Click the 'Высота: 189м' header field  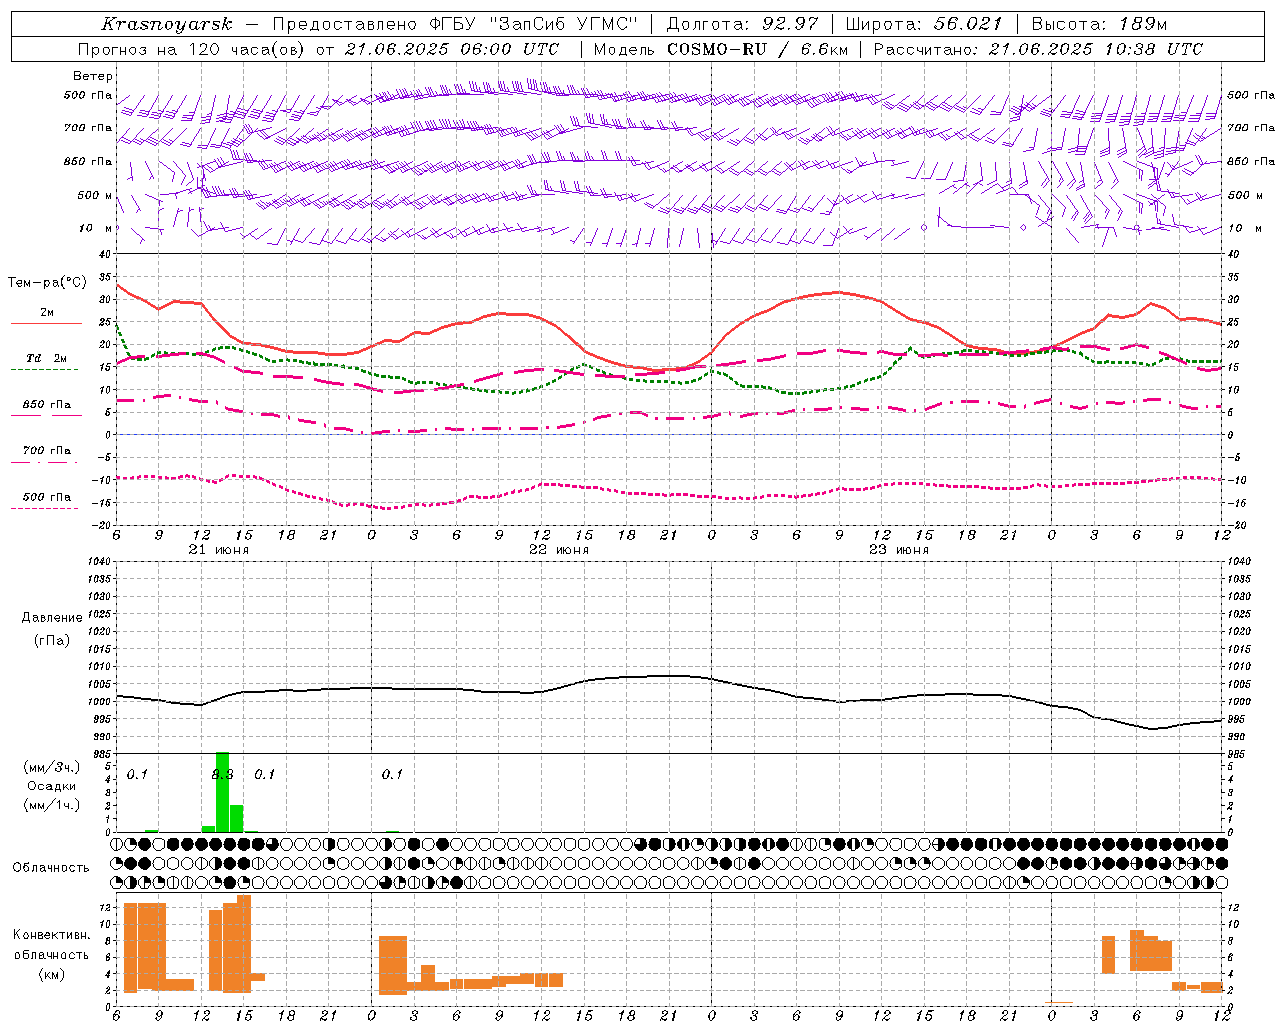[1099, 24]
